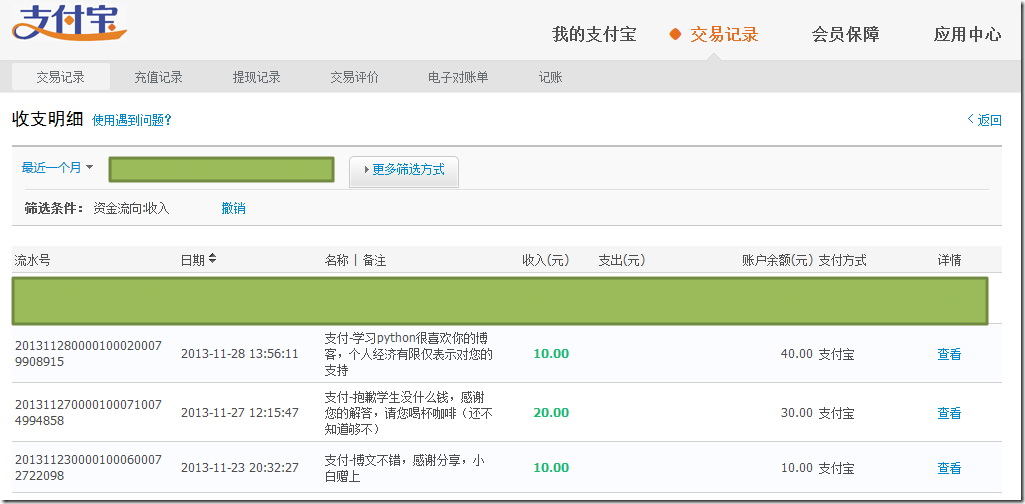Go to 会员保障 section
Viewport: 1025px width, 504px height.
(845, 35)
